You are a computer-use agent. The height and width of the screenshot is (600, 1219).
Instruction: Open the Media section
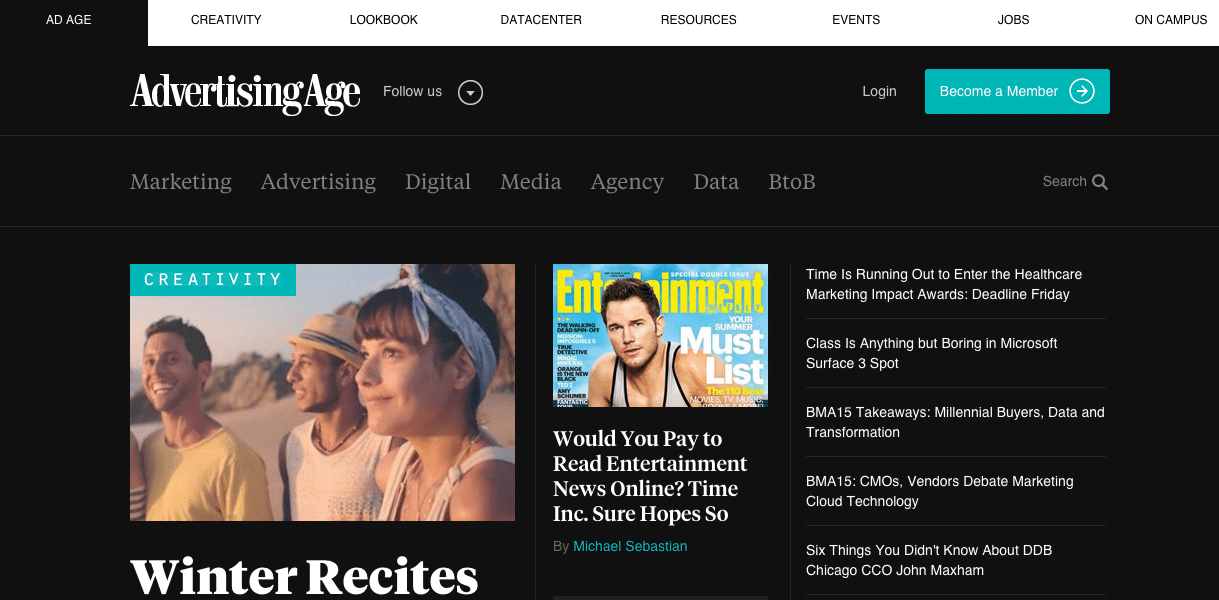tap(531, 182)
